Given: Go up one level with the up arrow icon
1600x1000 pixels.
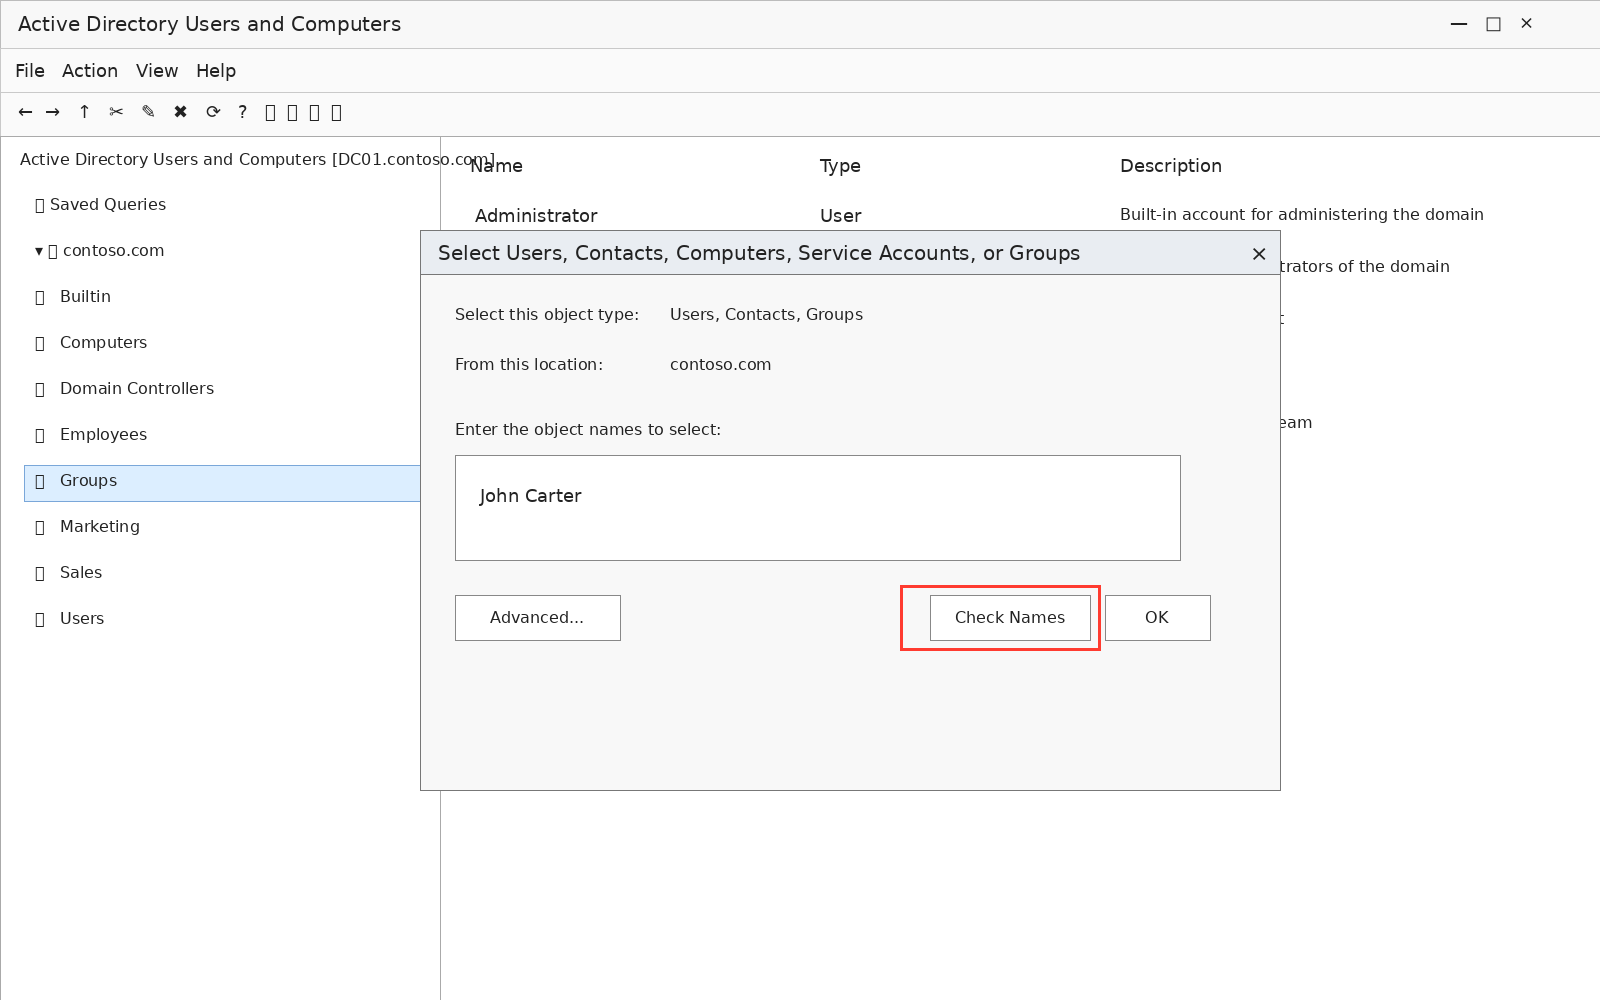Looking at the screenshot, I should [x=84, y=112].
